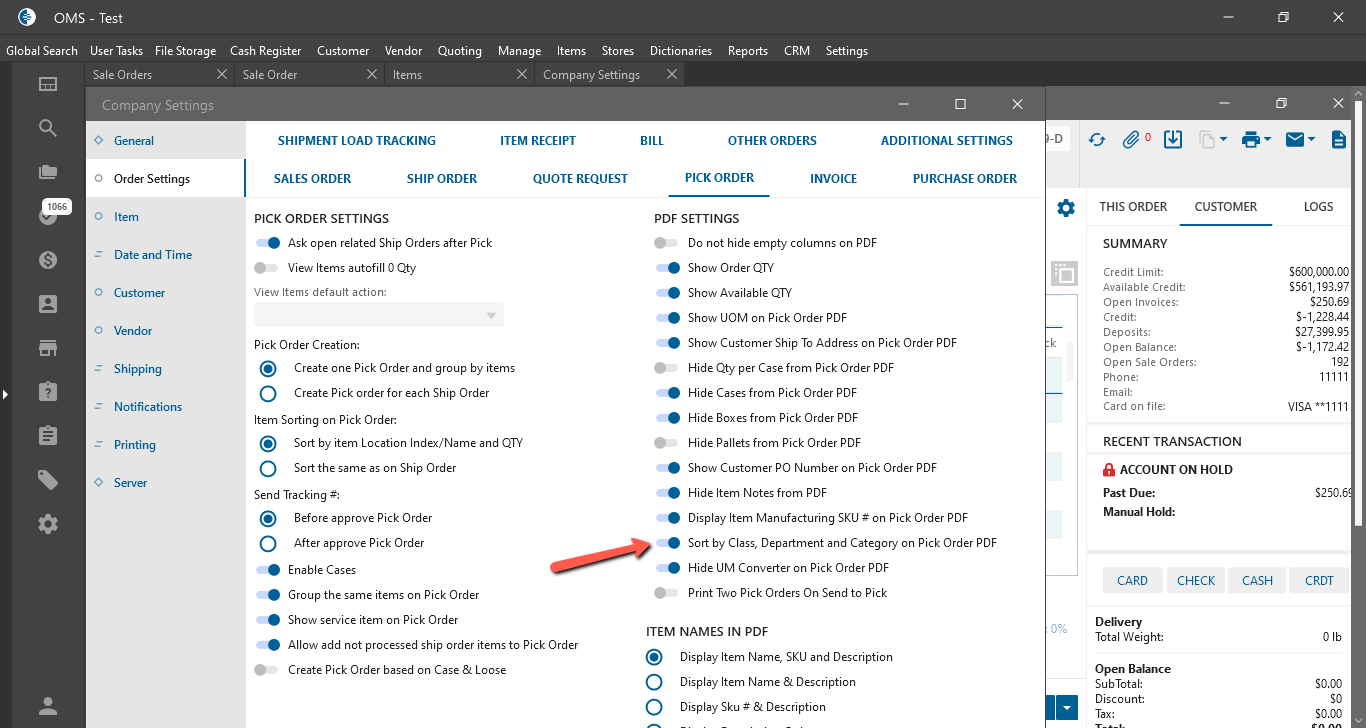Click the refresh icon in order toolbar

tap(1097, 140)
